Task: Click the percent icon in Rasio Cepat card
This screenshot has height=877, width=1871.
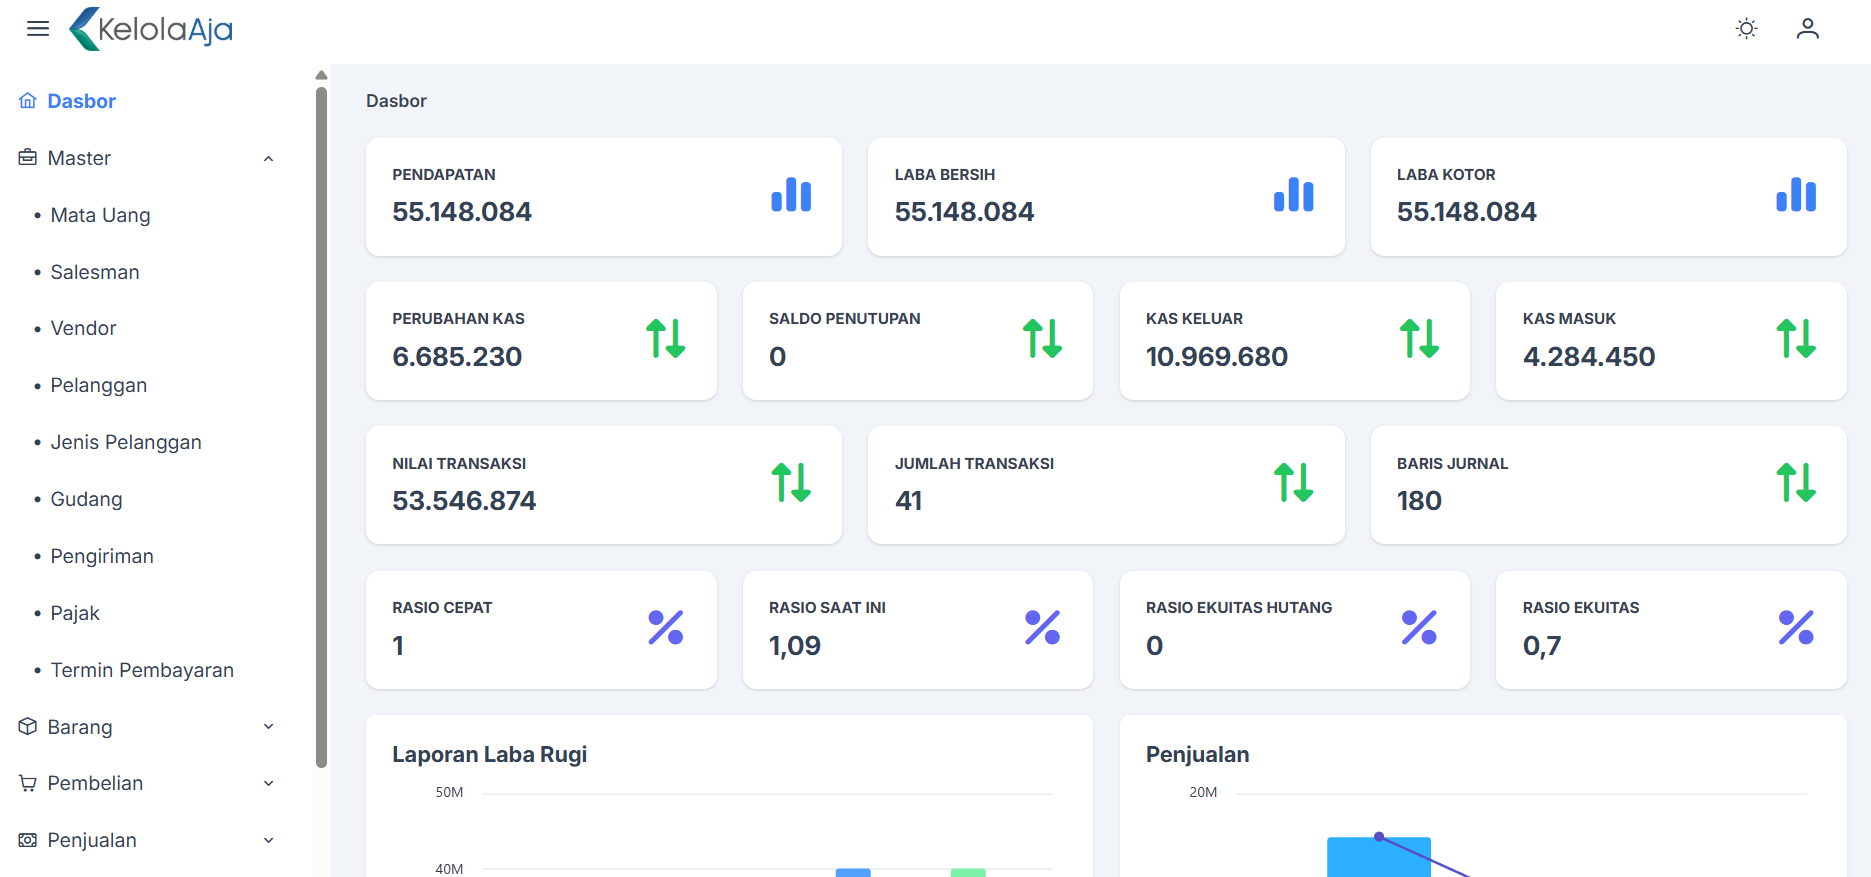Action: pos(665,628)
